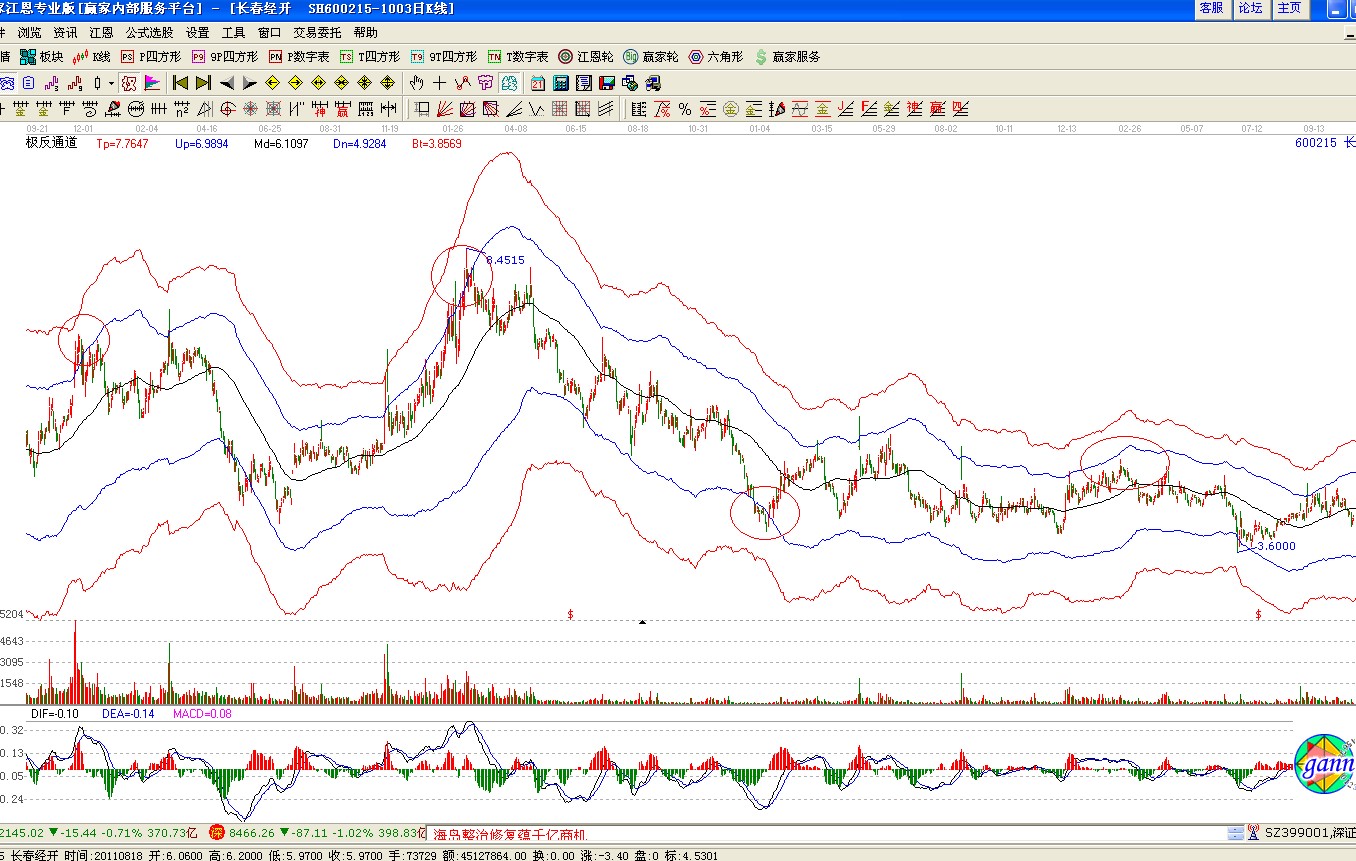Expand the candlestick style dropdown arrow

111,83
